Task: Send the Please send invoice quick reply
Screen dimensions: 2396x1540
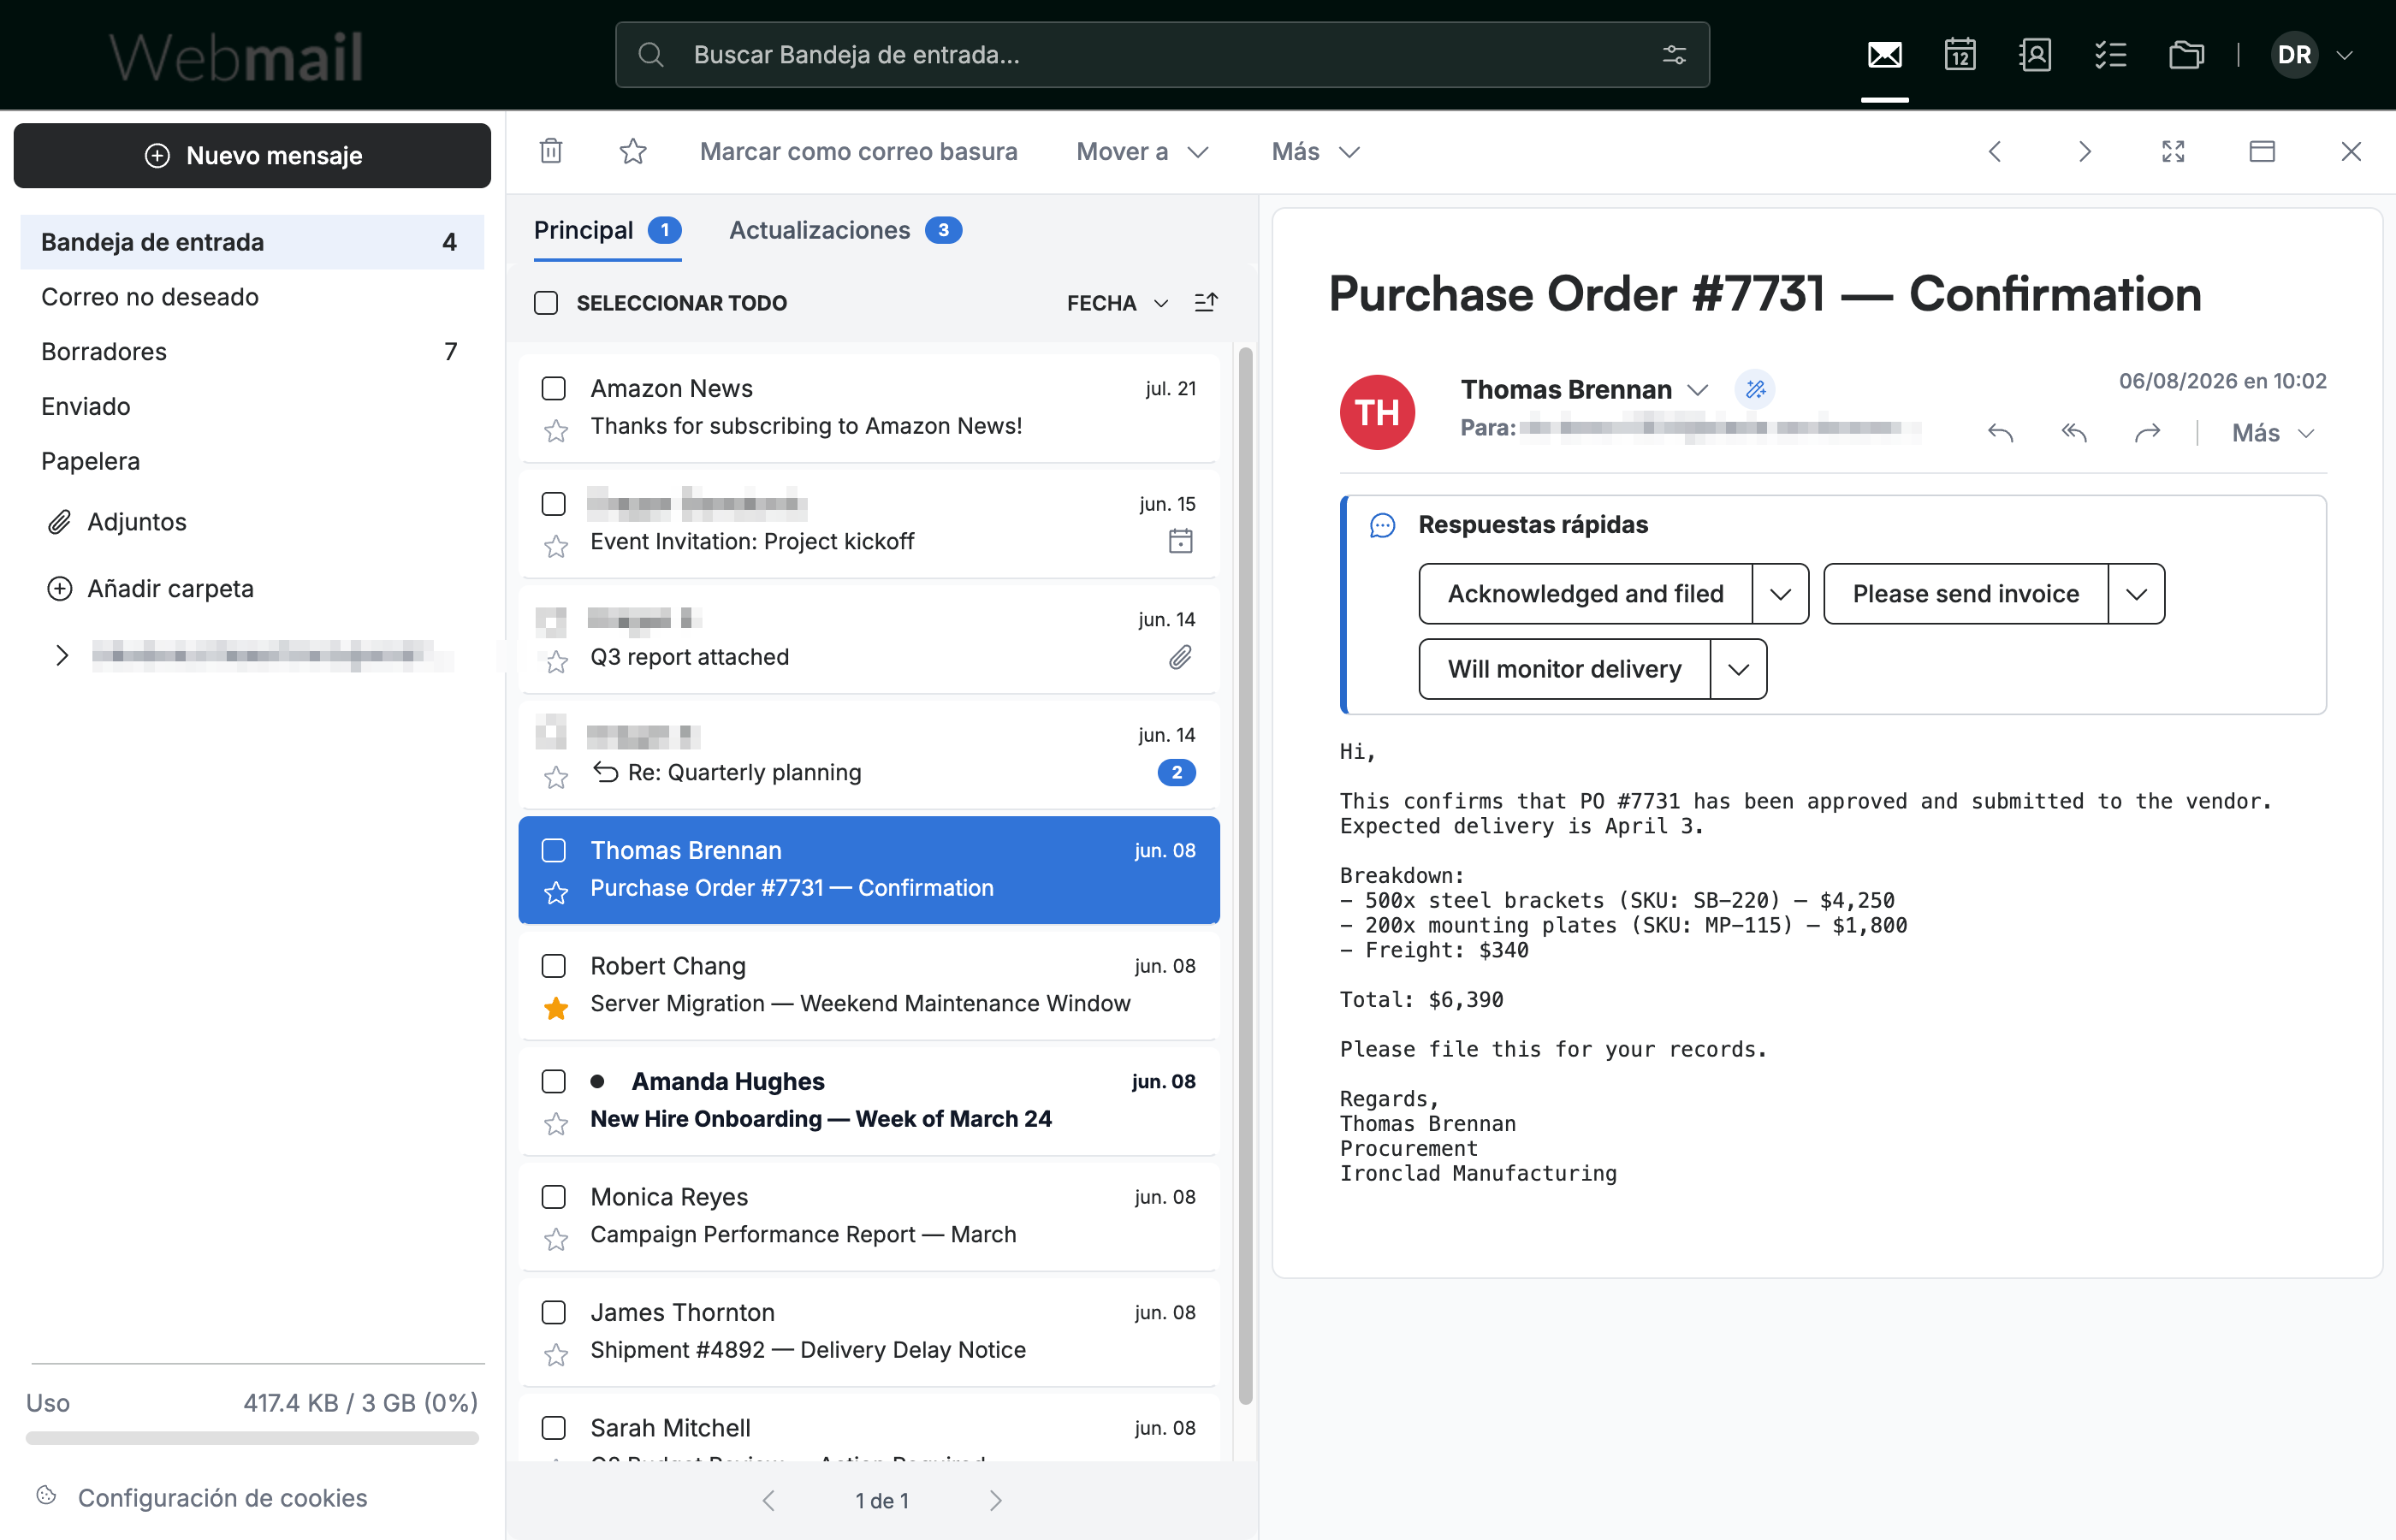Action: tap(1965, 594)
